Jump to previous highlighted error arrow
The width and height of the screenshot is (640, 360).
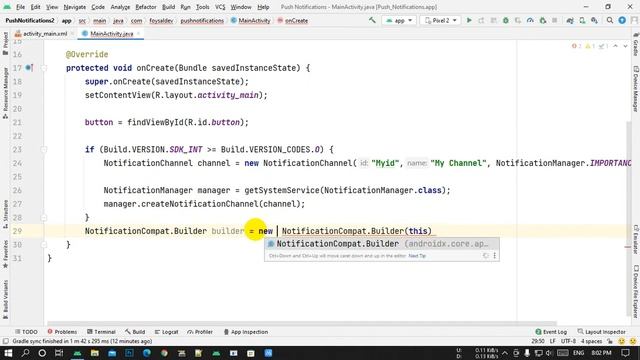pyautogui.click(x=616, y=46)
